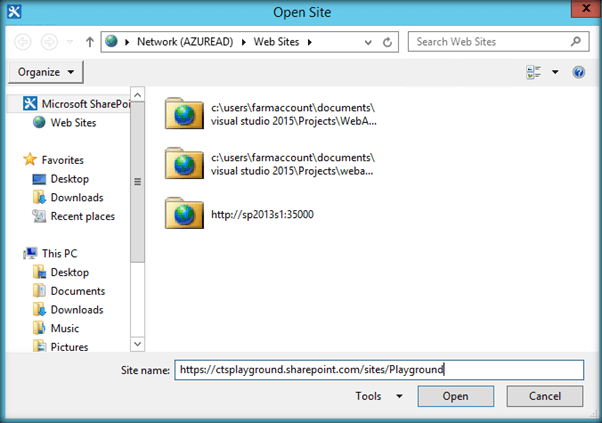Open Downloads under Favorites
Viewport: 602px width, 423px height.
[x=77, y=197]
